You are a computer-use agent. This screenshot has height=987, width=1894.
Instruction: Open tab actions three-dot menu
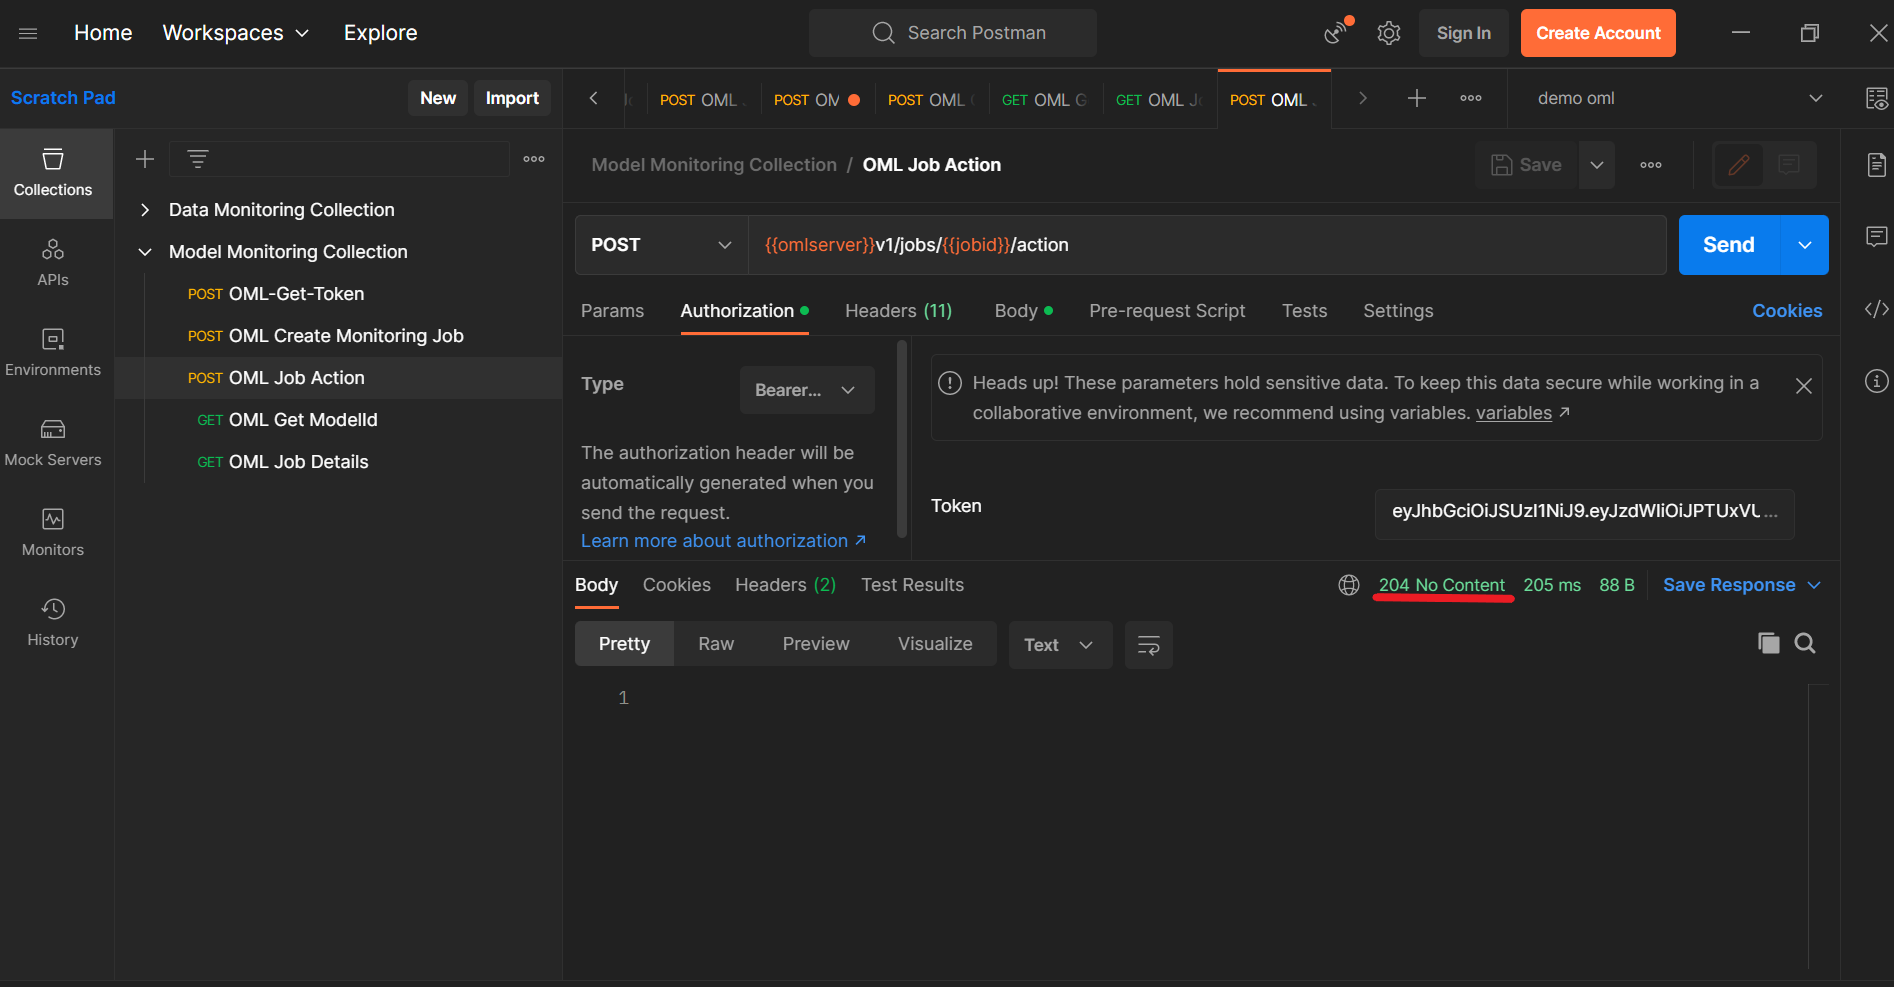pyautogui.click(x=1471, y=98)
